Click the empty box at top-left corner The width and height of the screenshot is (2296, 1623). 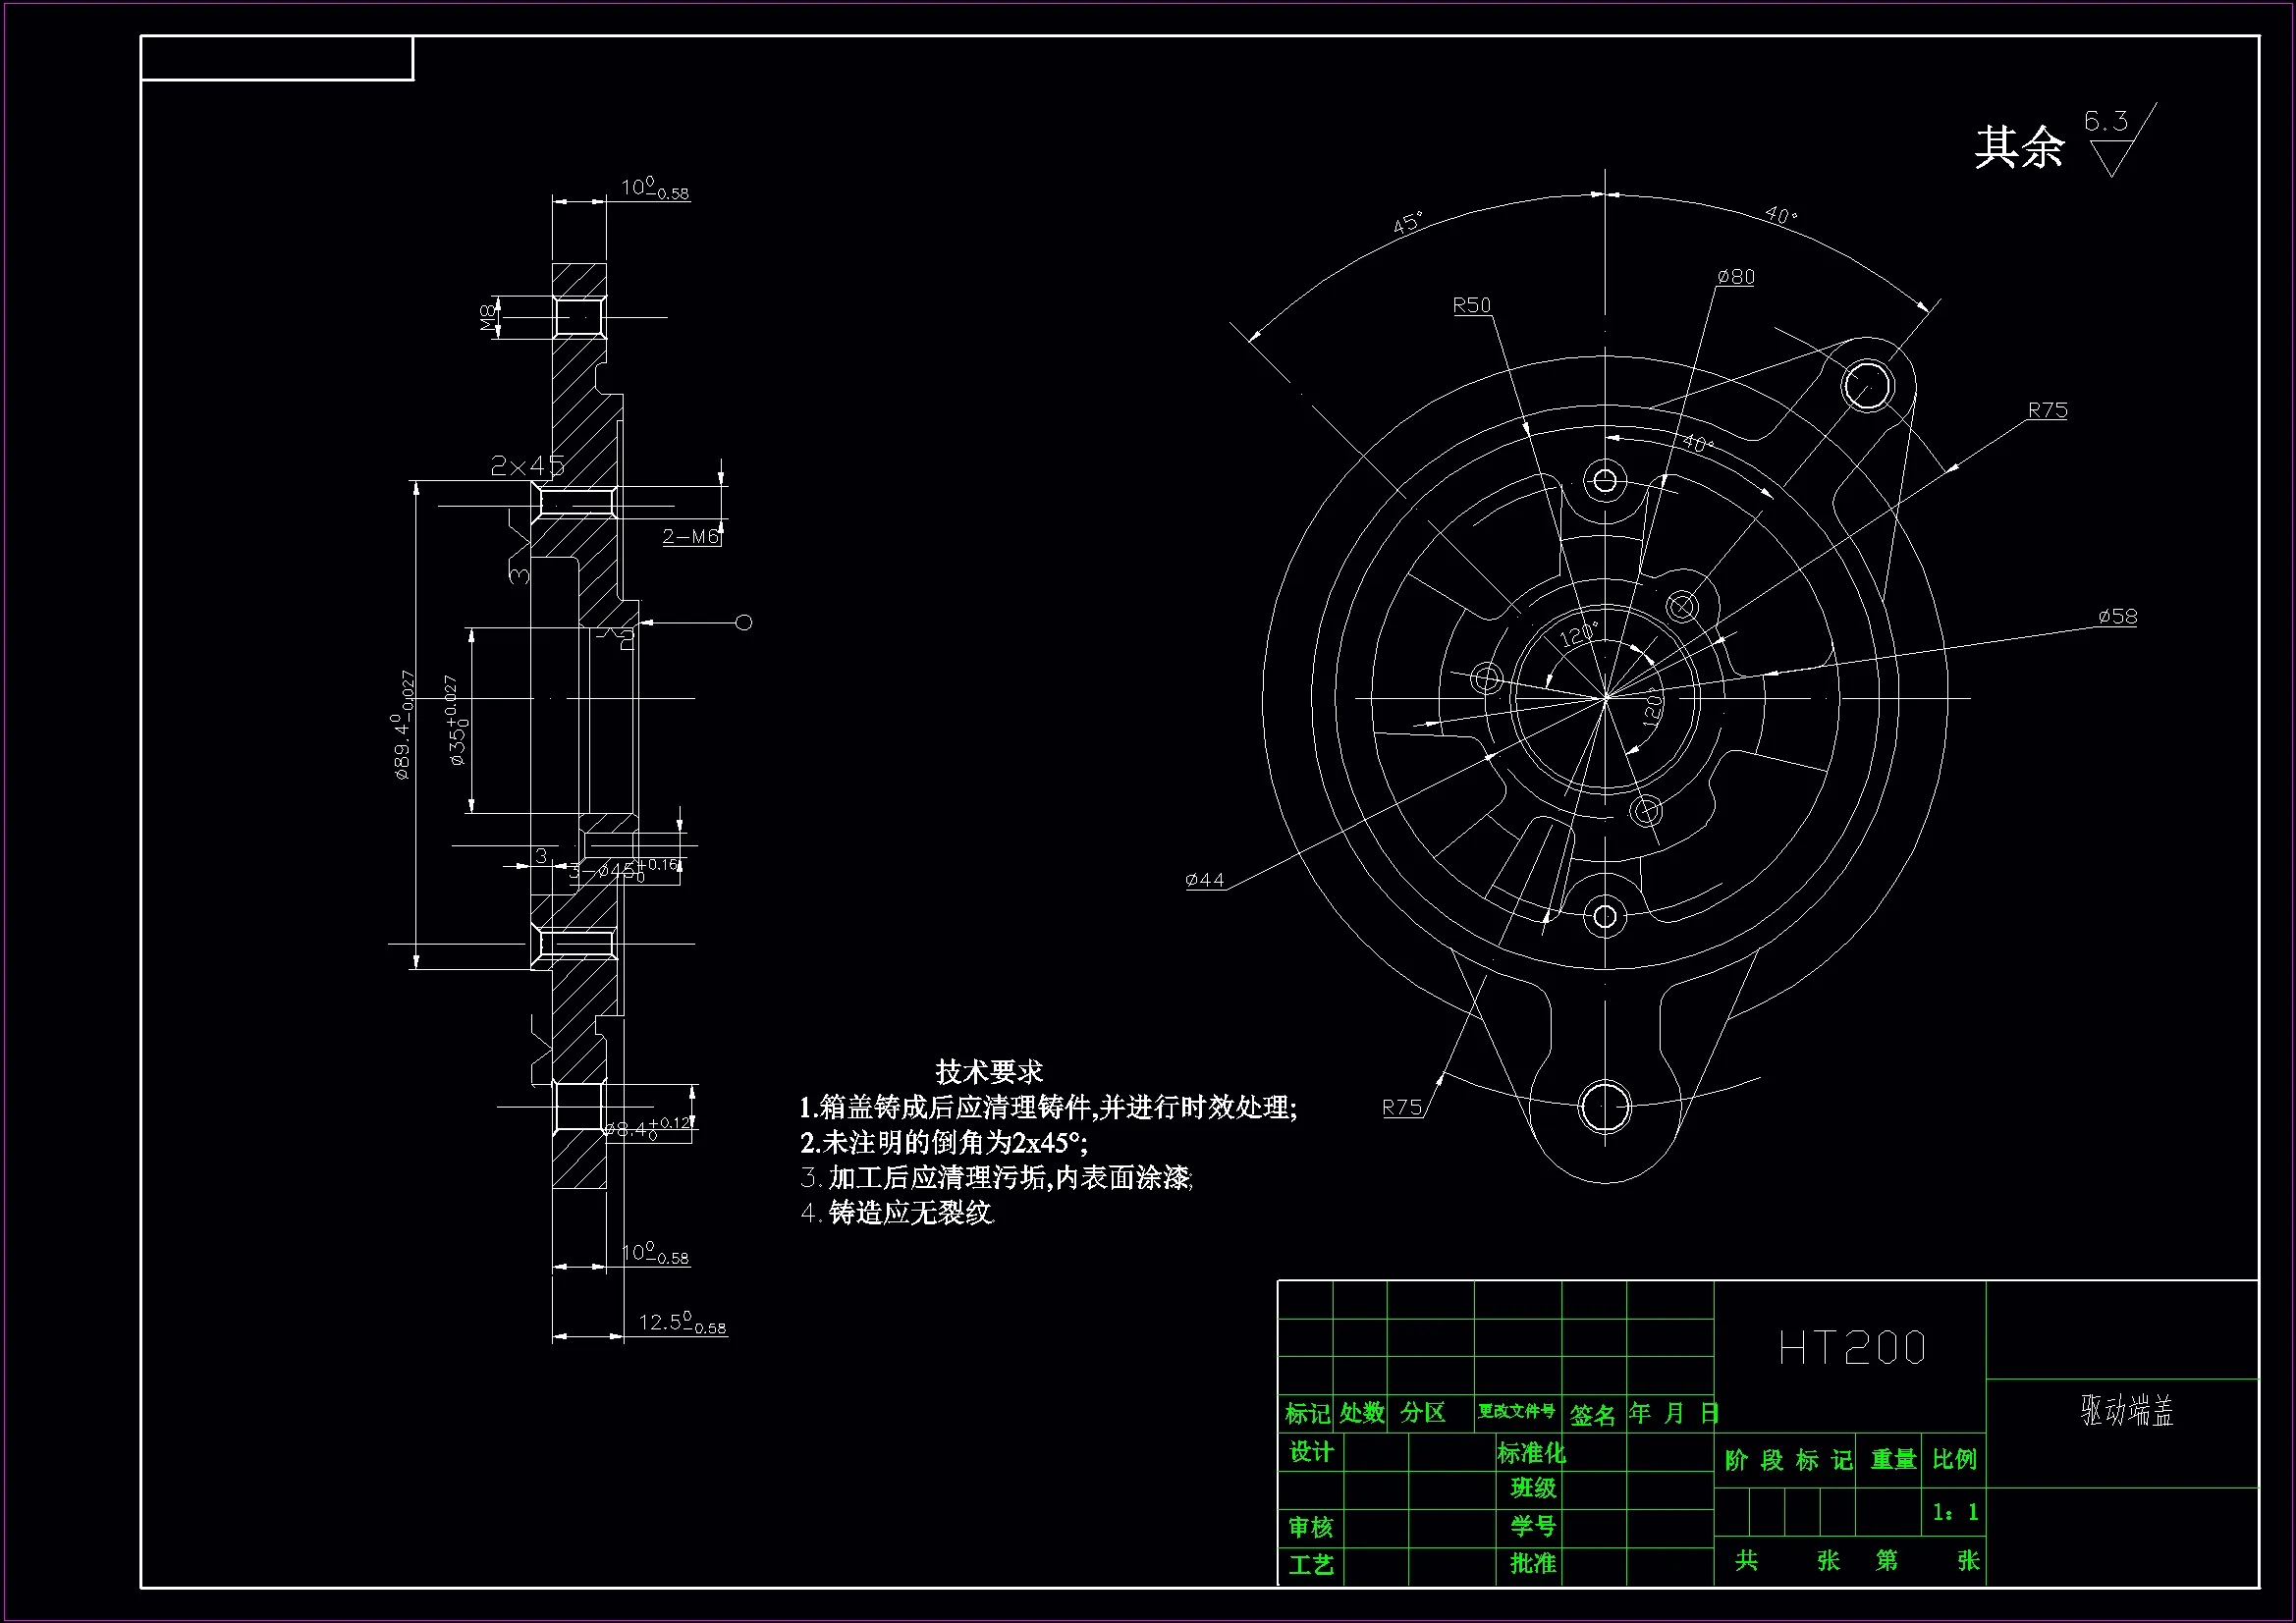(277, 58)
